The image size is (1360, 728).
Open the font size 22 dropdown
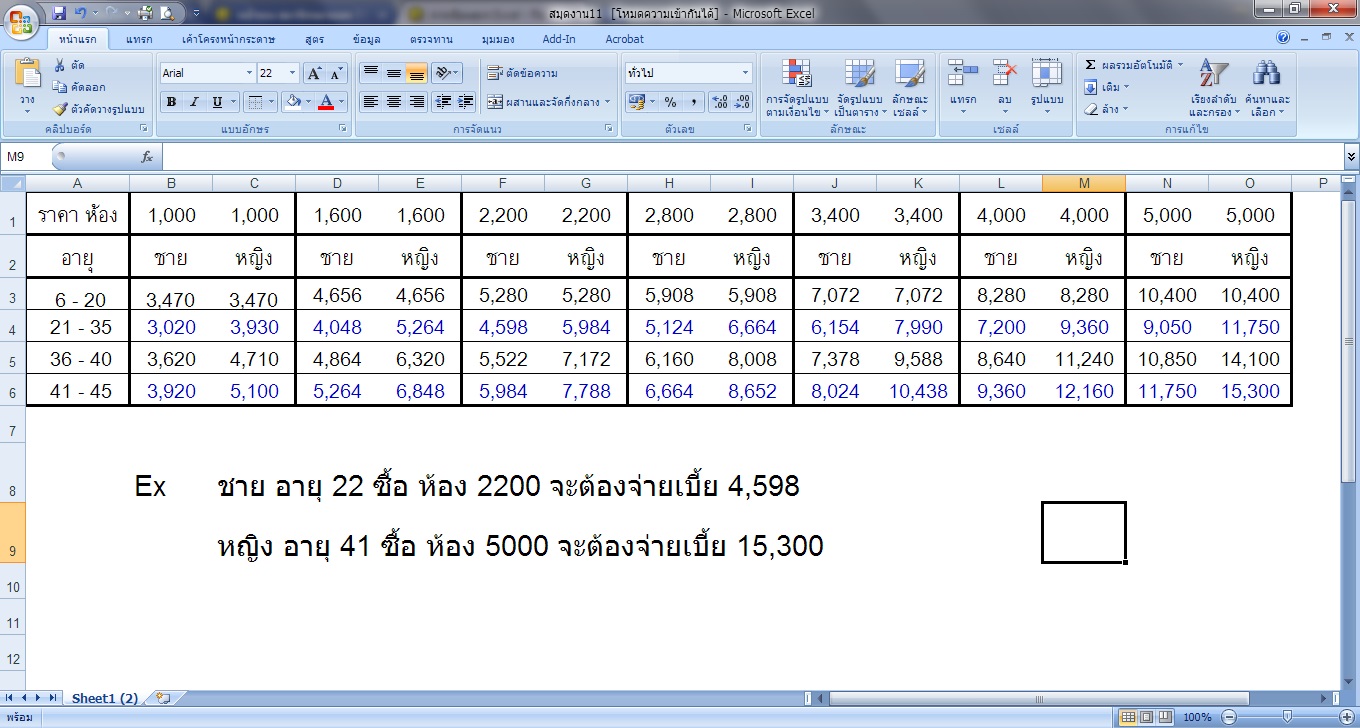click(x=292, y=73)
